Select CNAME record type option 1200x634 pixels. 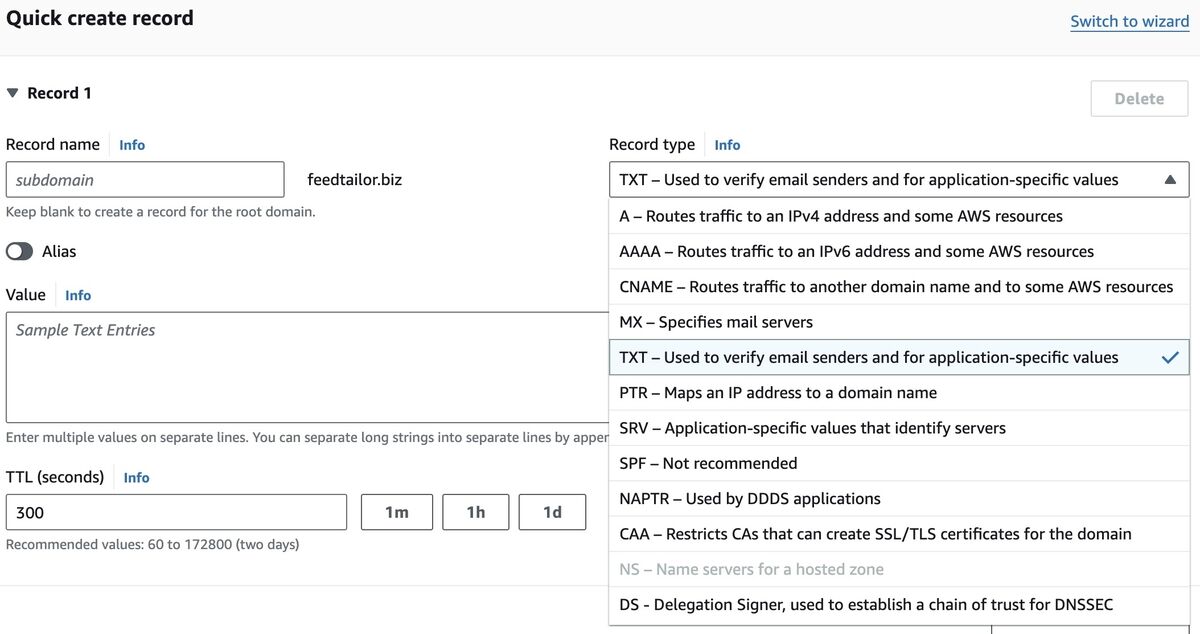tap(899, 287)
